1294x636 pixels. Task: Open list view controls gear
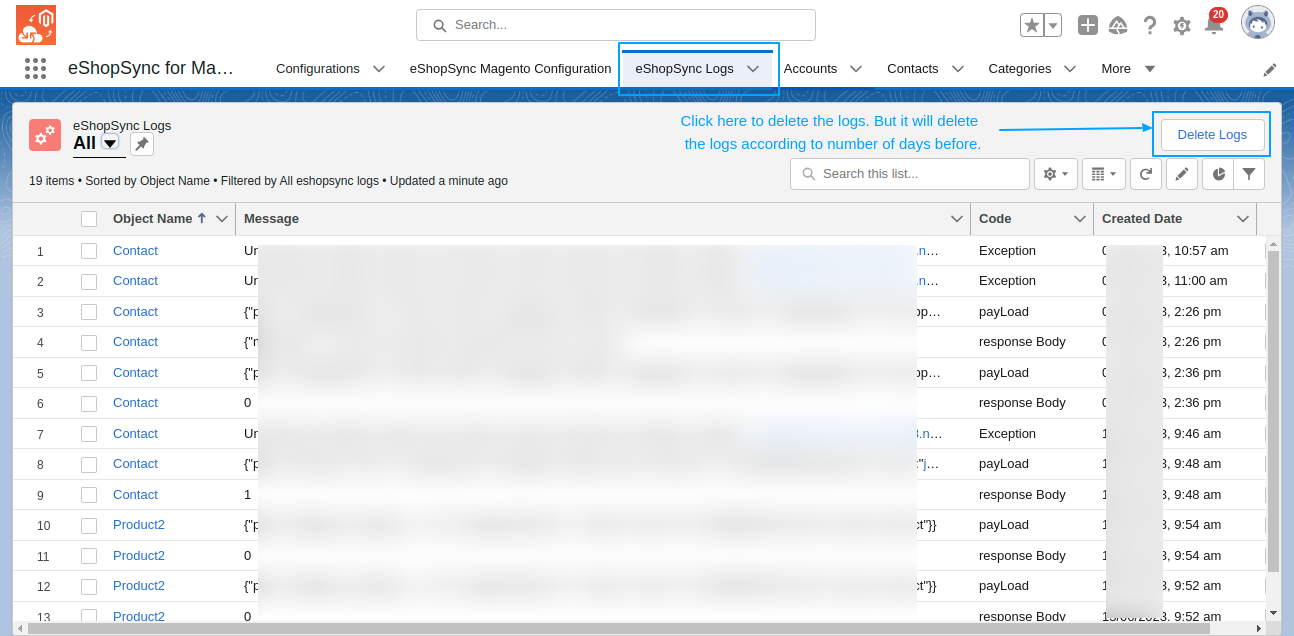click(x=1056, y=174)
